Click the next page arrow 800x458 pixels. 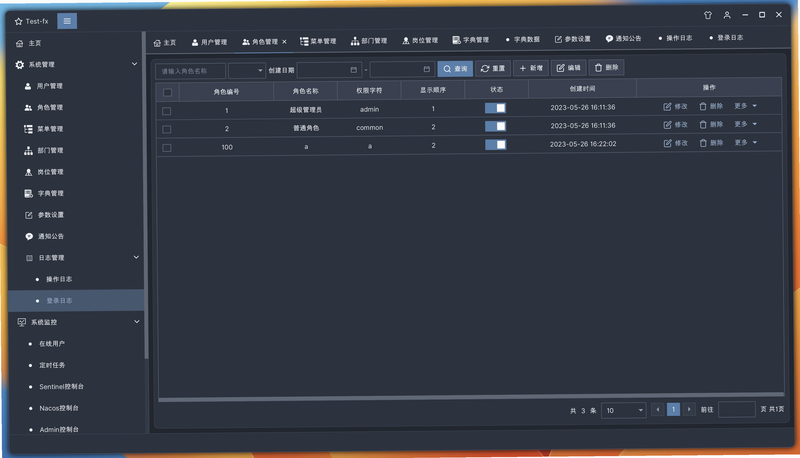point(689,409)
